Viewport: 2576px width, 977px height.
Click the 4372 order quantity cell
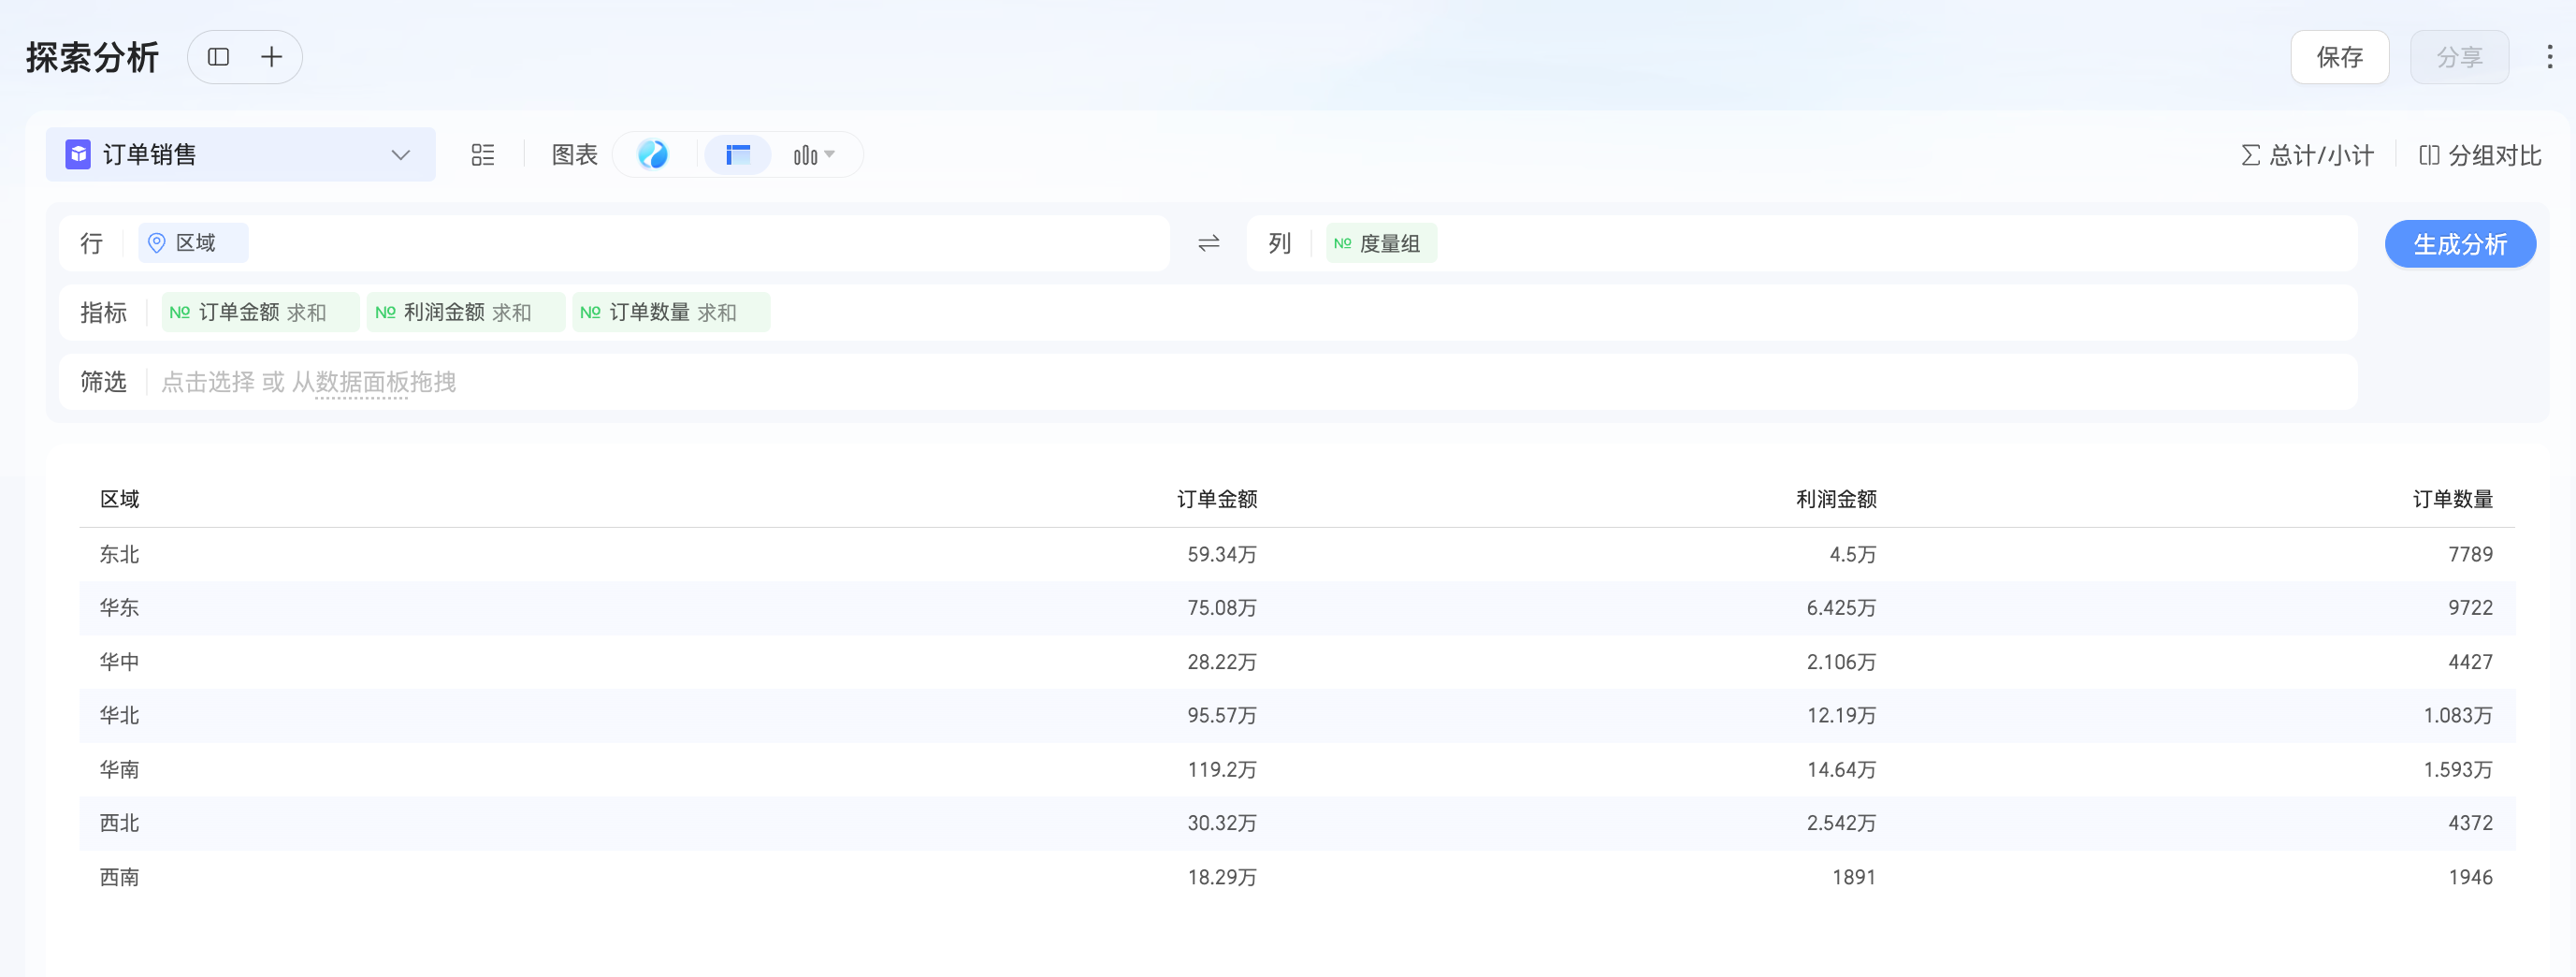[x=2470, y=823]
